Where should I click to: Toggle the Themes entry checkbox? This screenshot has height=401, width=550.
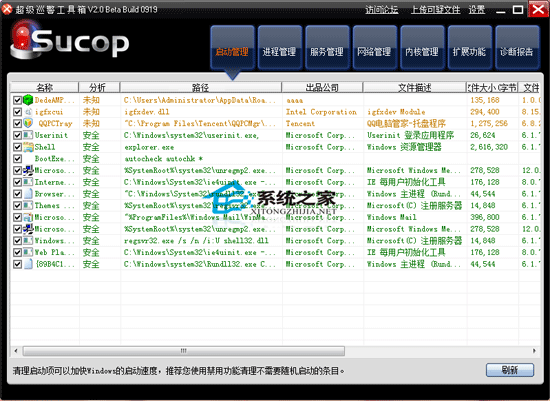click(x=17, y=206)
